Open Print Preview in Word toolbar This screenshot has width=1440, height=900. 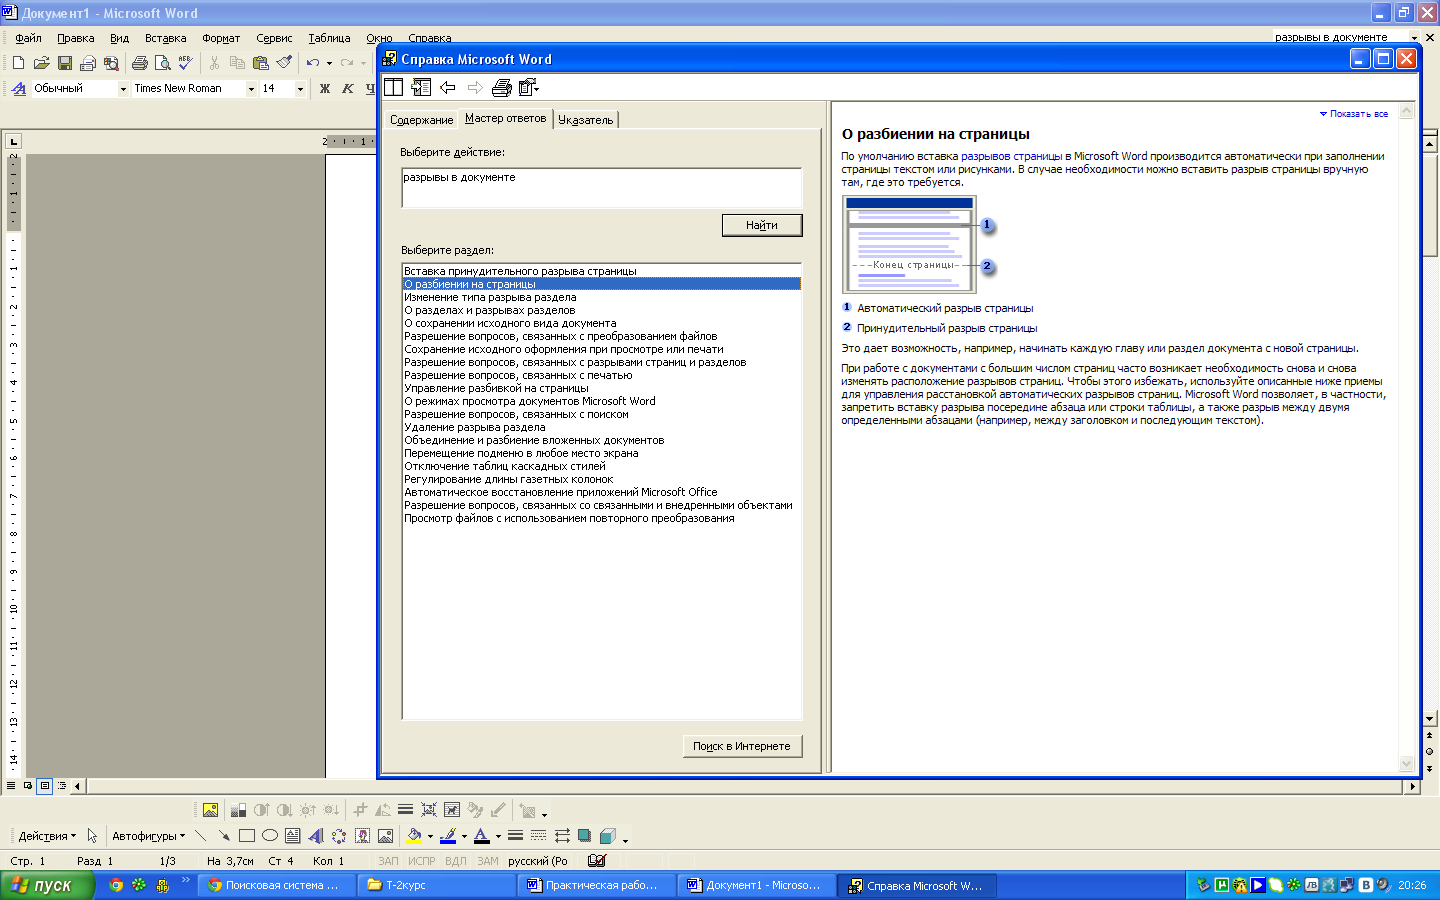[x=162, y=63]
